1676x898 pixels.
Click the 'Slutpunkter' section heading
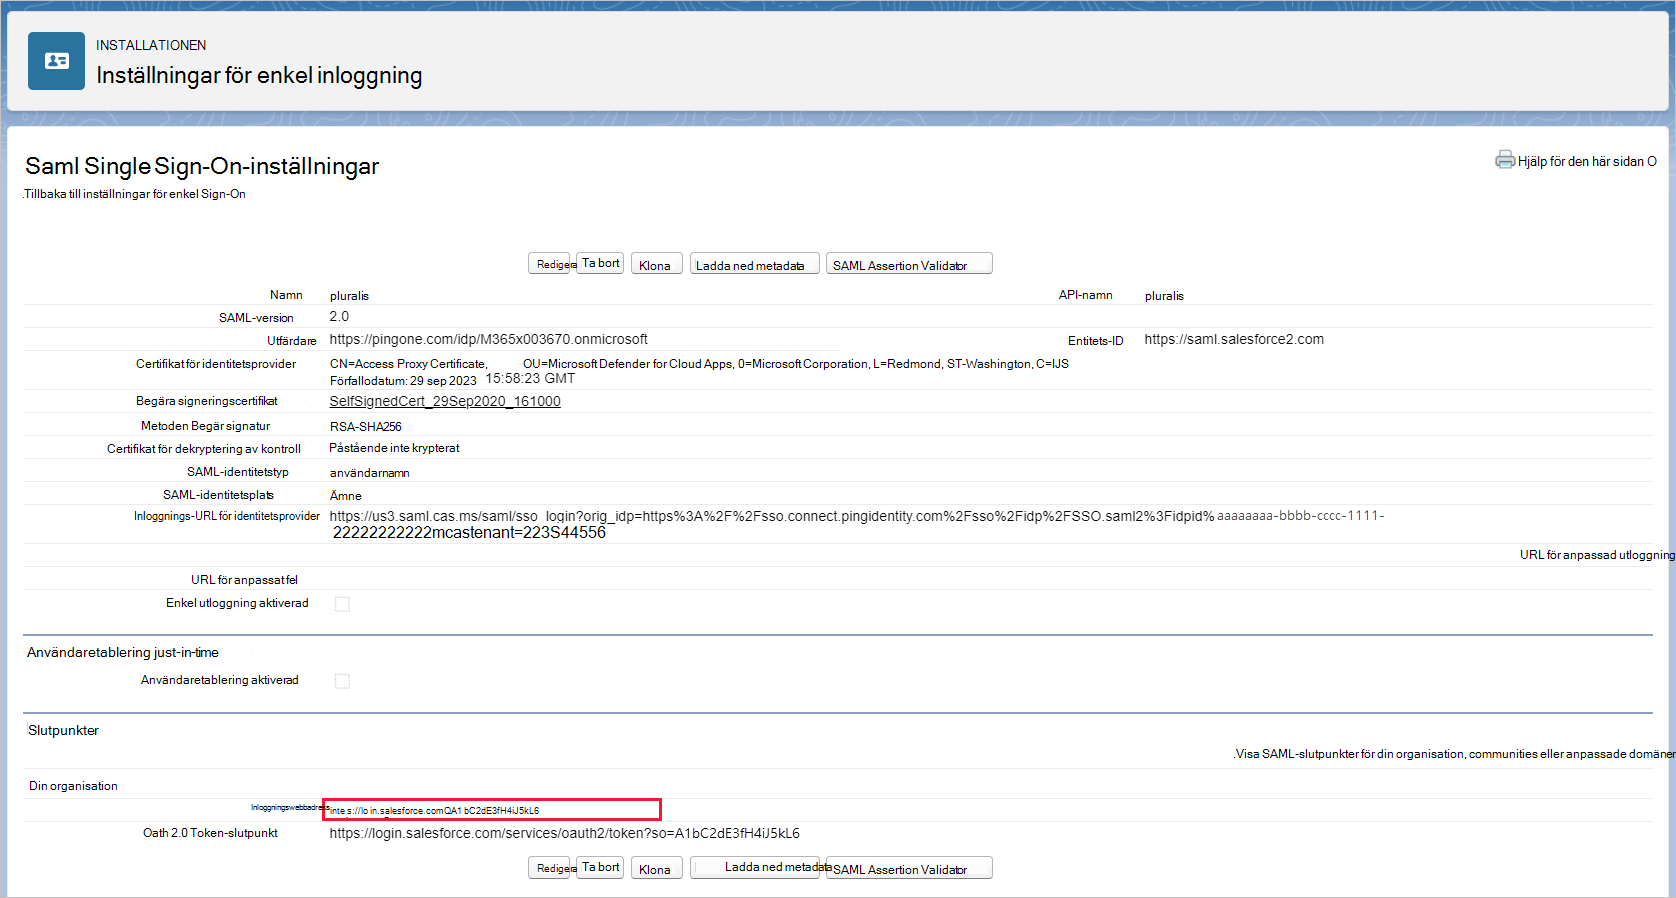tap(63, 730)
